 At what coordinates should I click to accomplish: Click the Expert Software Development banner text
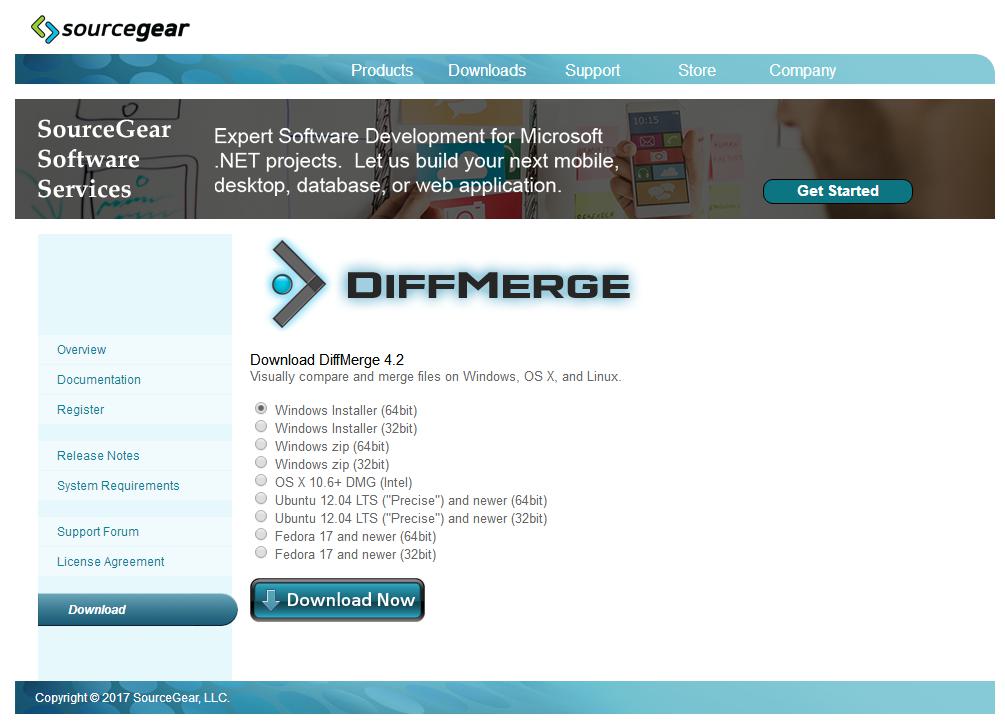[x=417, y=160]
